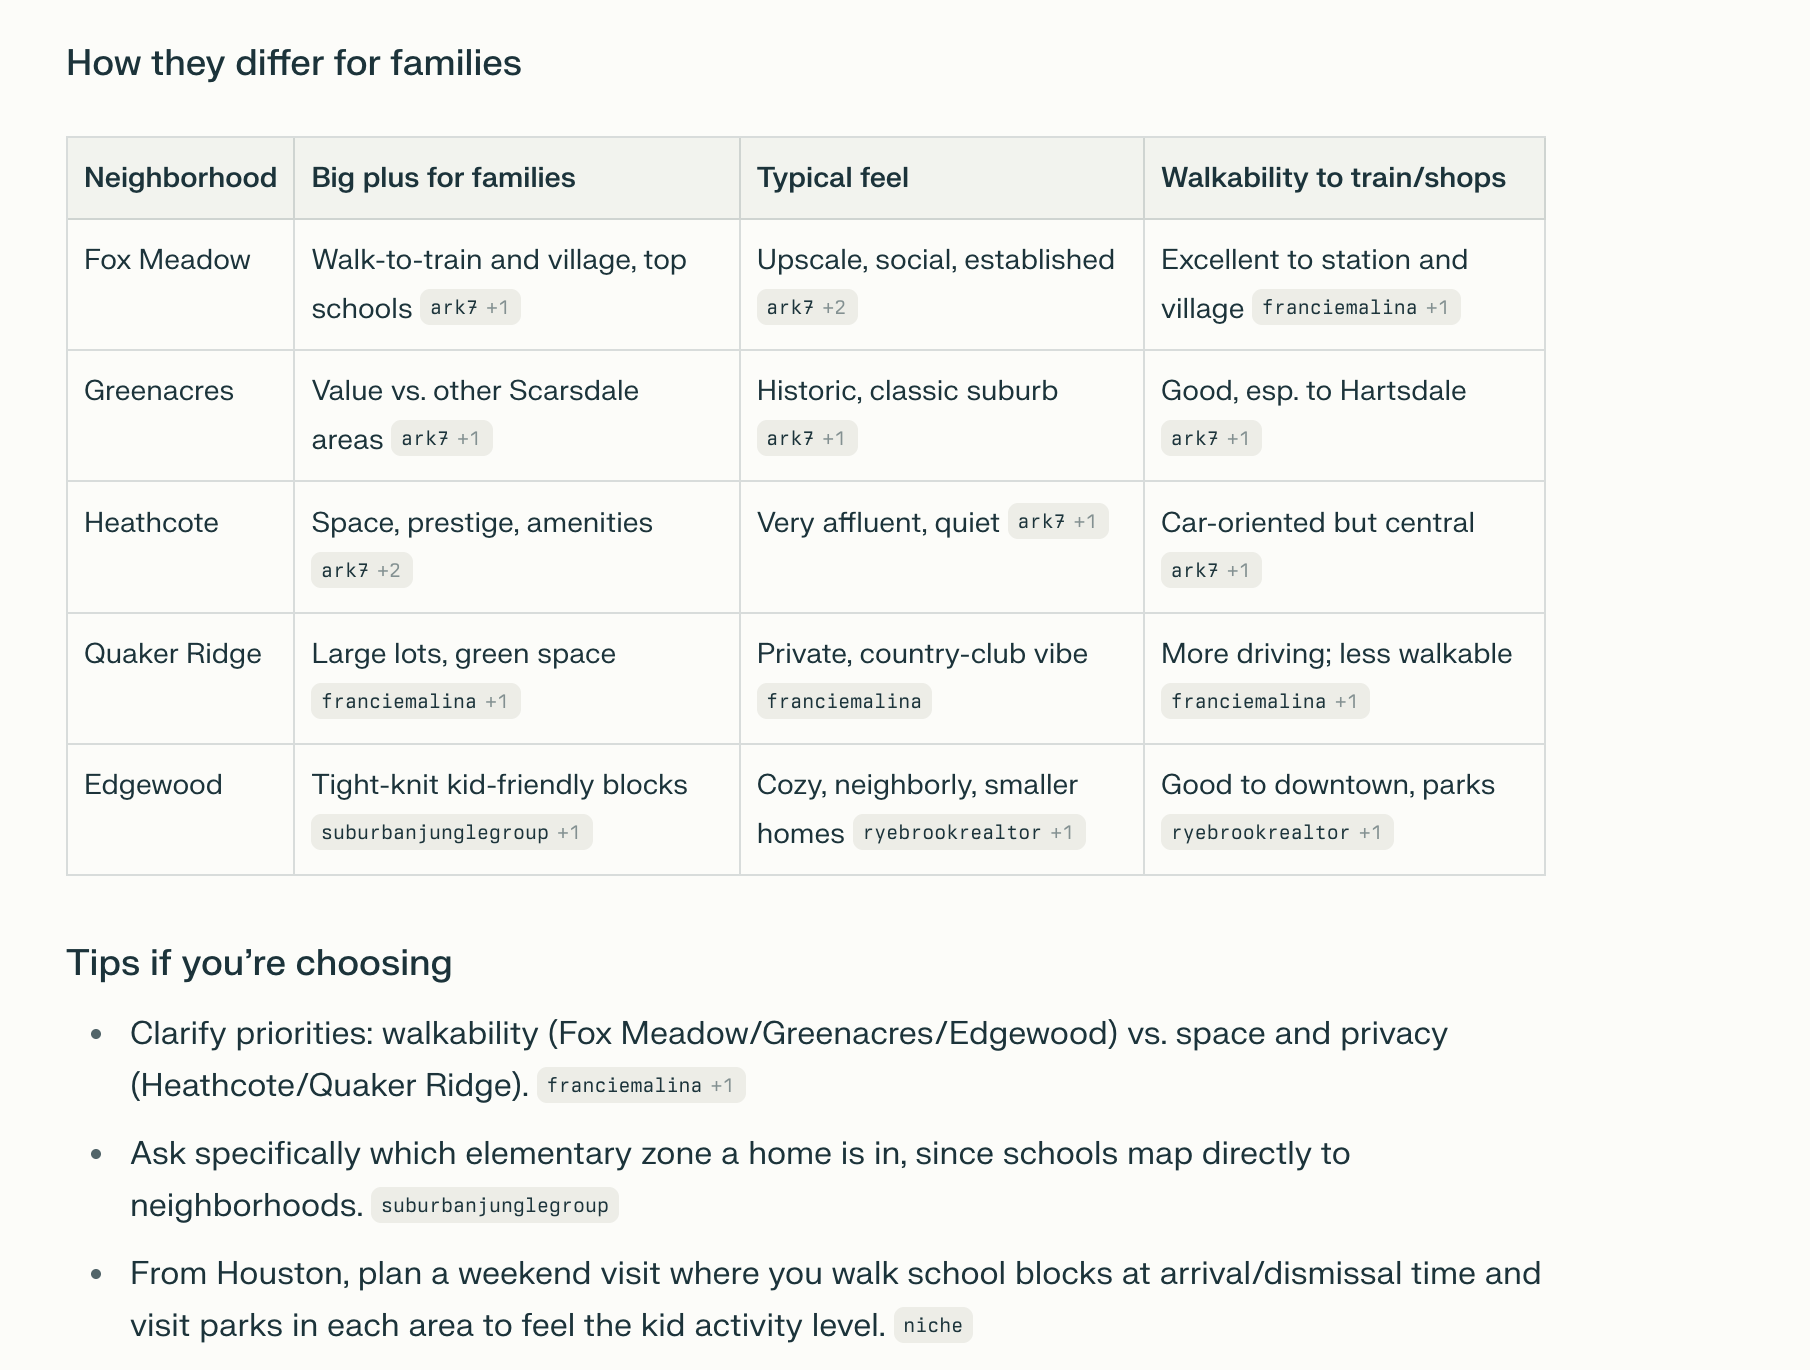Viewport: 1810px width, 1370px height.
Task: Click ark7 +2 citation under Space, prestige, amenities
Action: click(361, 571)
